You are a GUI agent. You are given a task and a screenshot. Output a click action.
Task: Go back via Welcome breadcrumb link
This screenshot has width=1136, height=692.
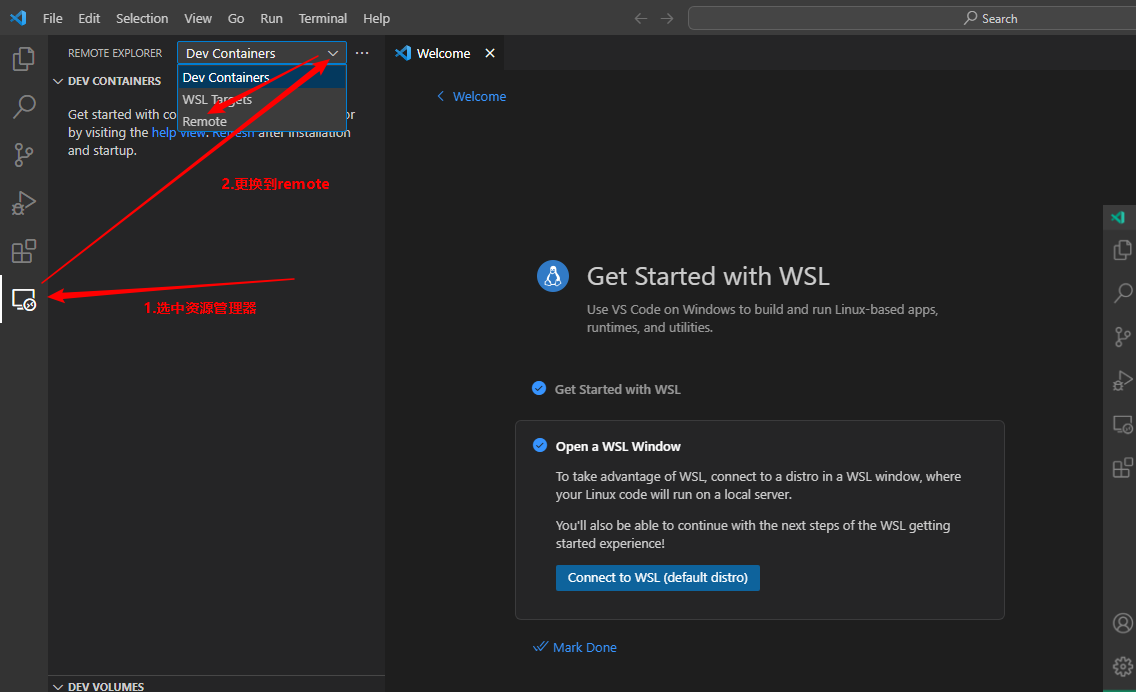coord(472,96)
